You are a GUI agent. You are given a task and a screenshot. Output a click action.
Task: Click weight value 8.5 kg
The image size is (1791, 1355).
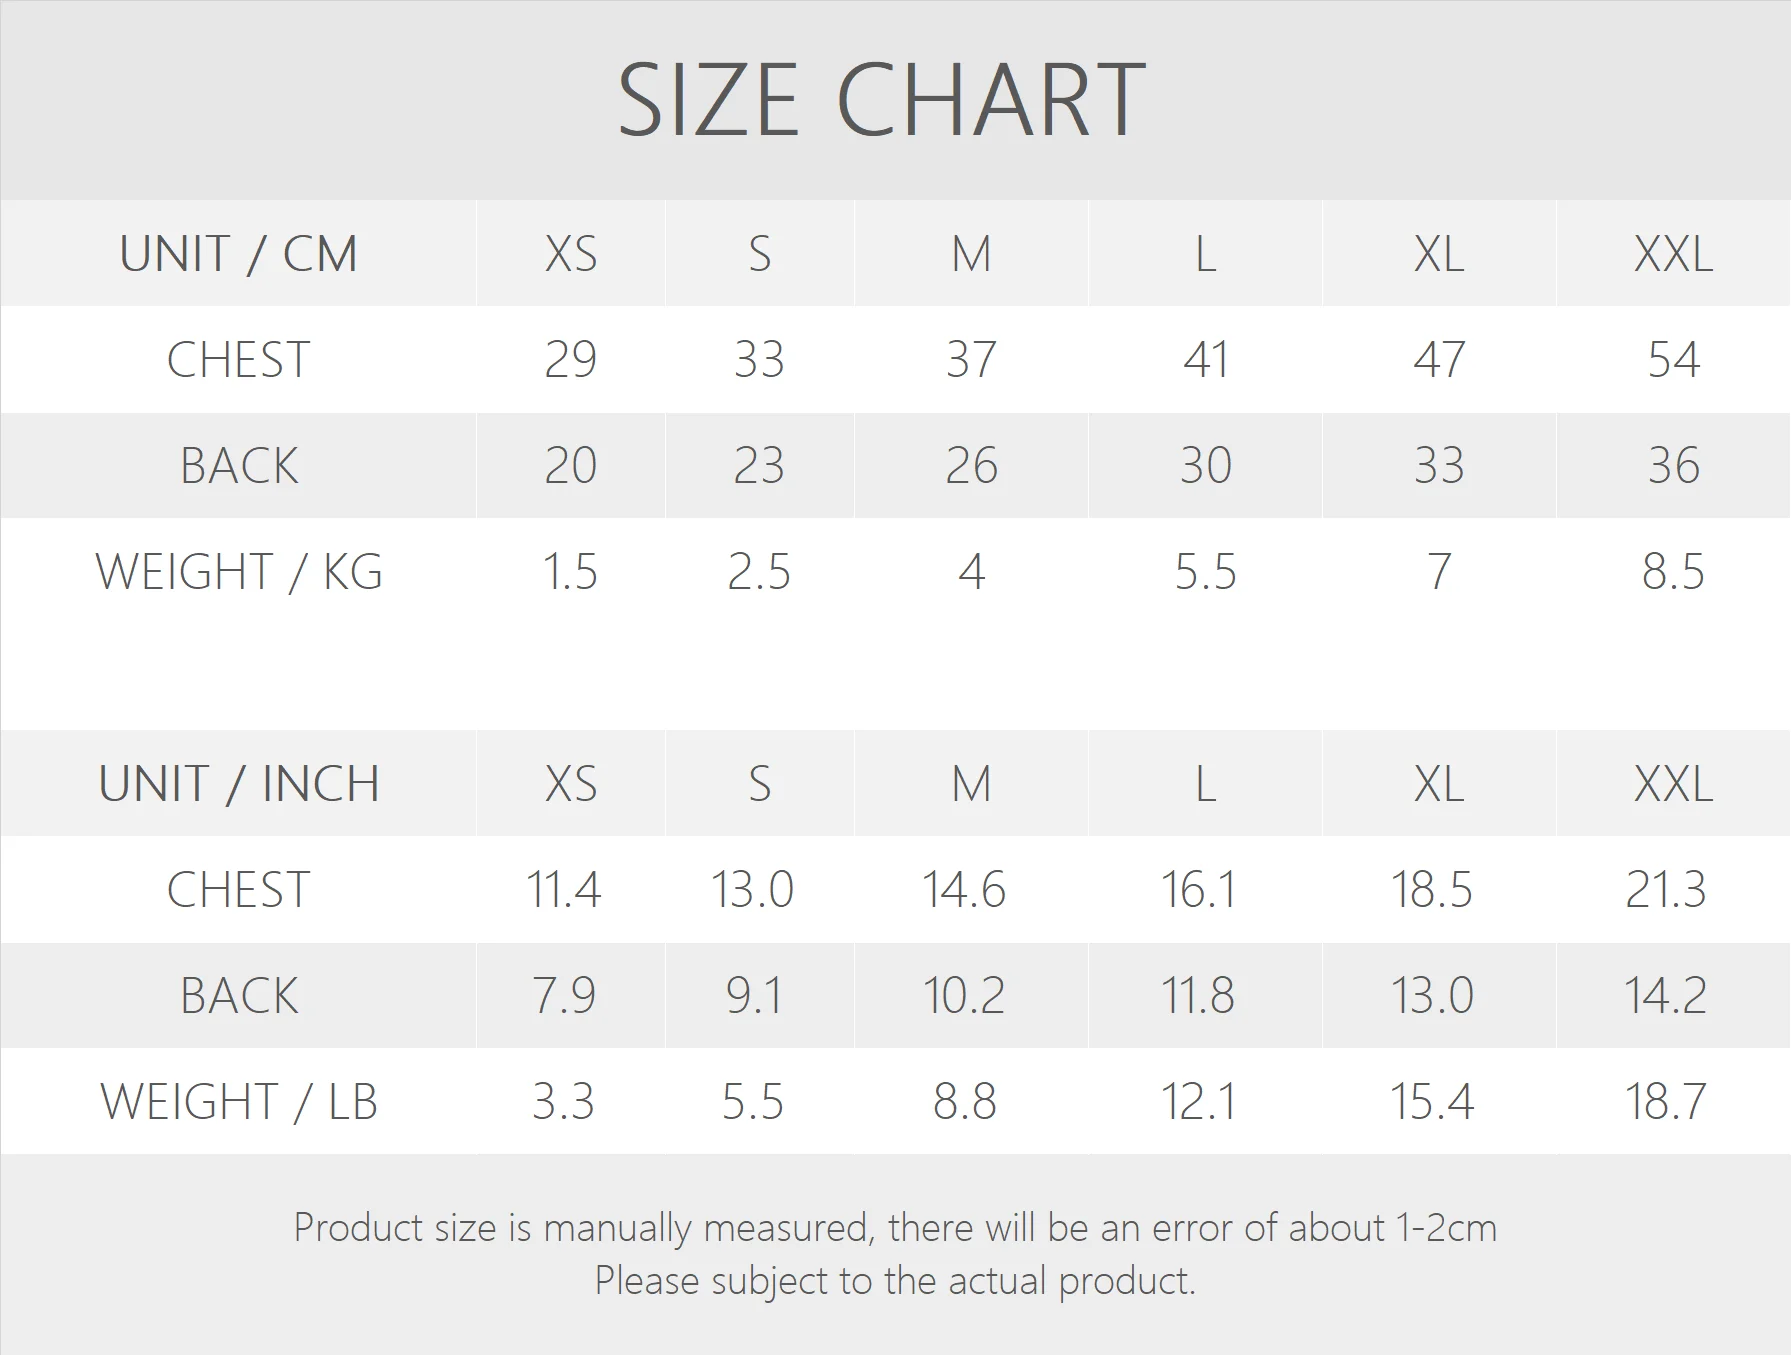pos(1673,572)
